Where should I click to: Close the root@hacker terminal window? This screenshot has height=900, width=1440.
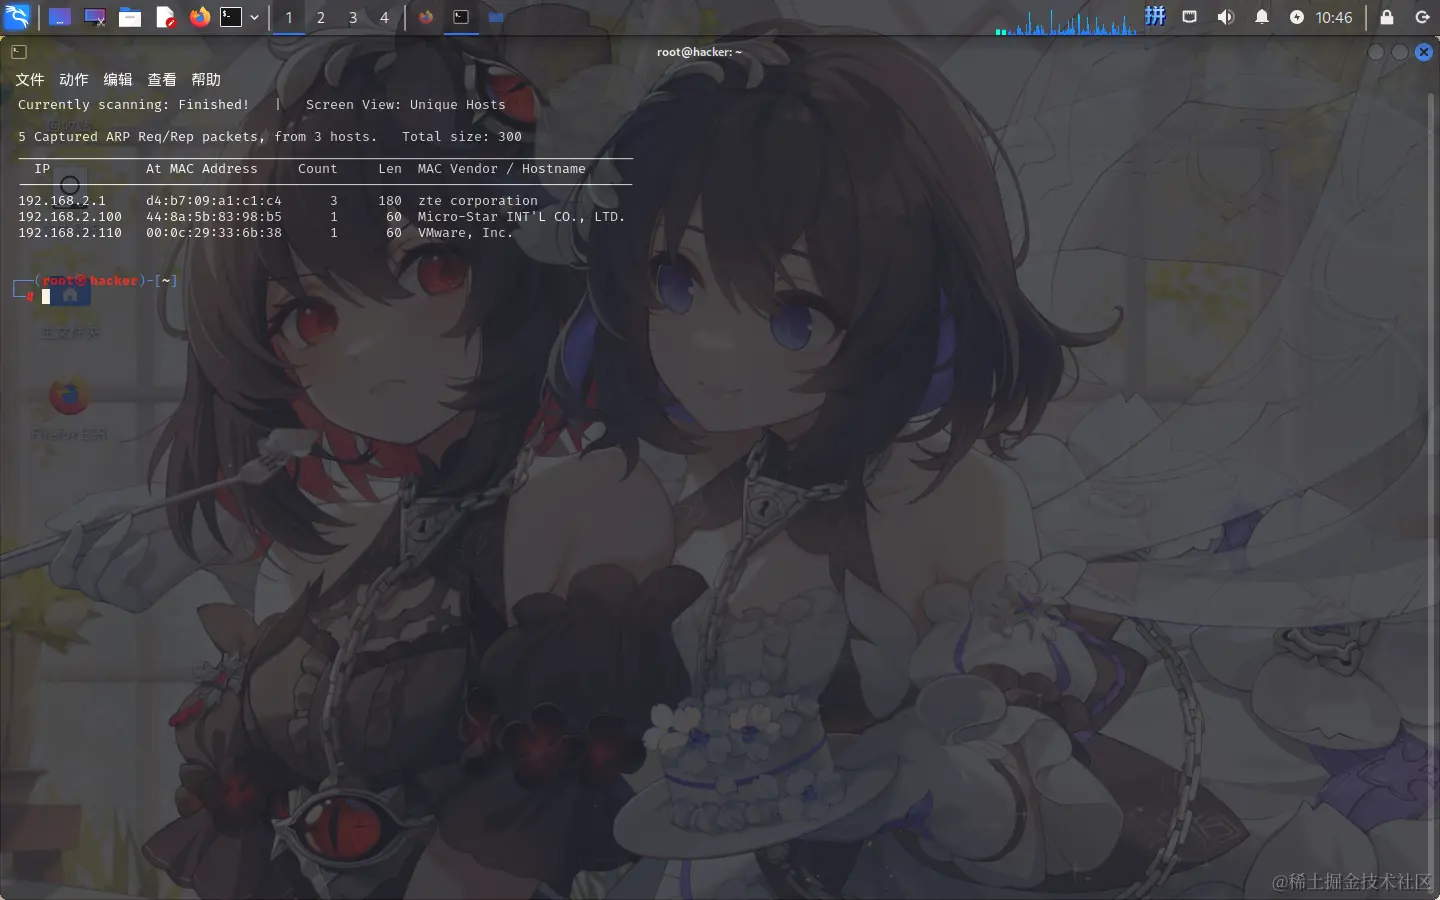point(1424,52)
